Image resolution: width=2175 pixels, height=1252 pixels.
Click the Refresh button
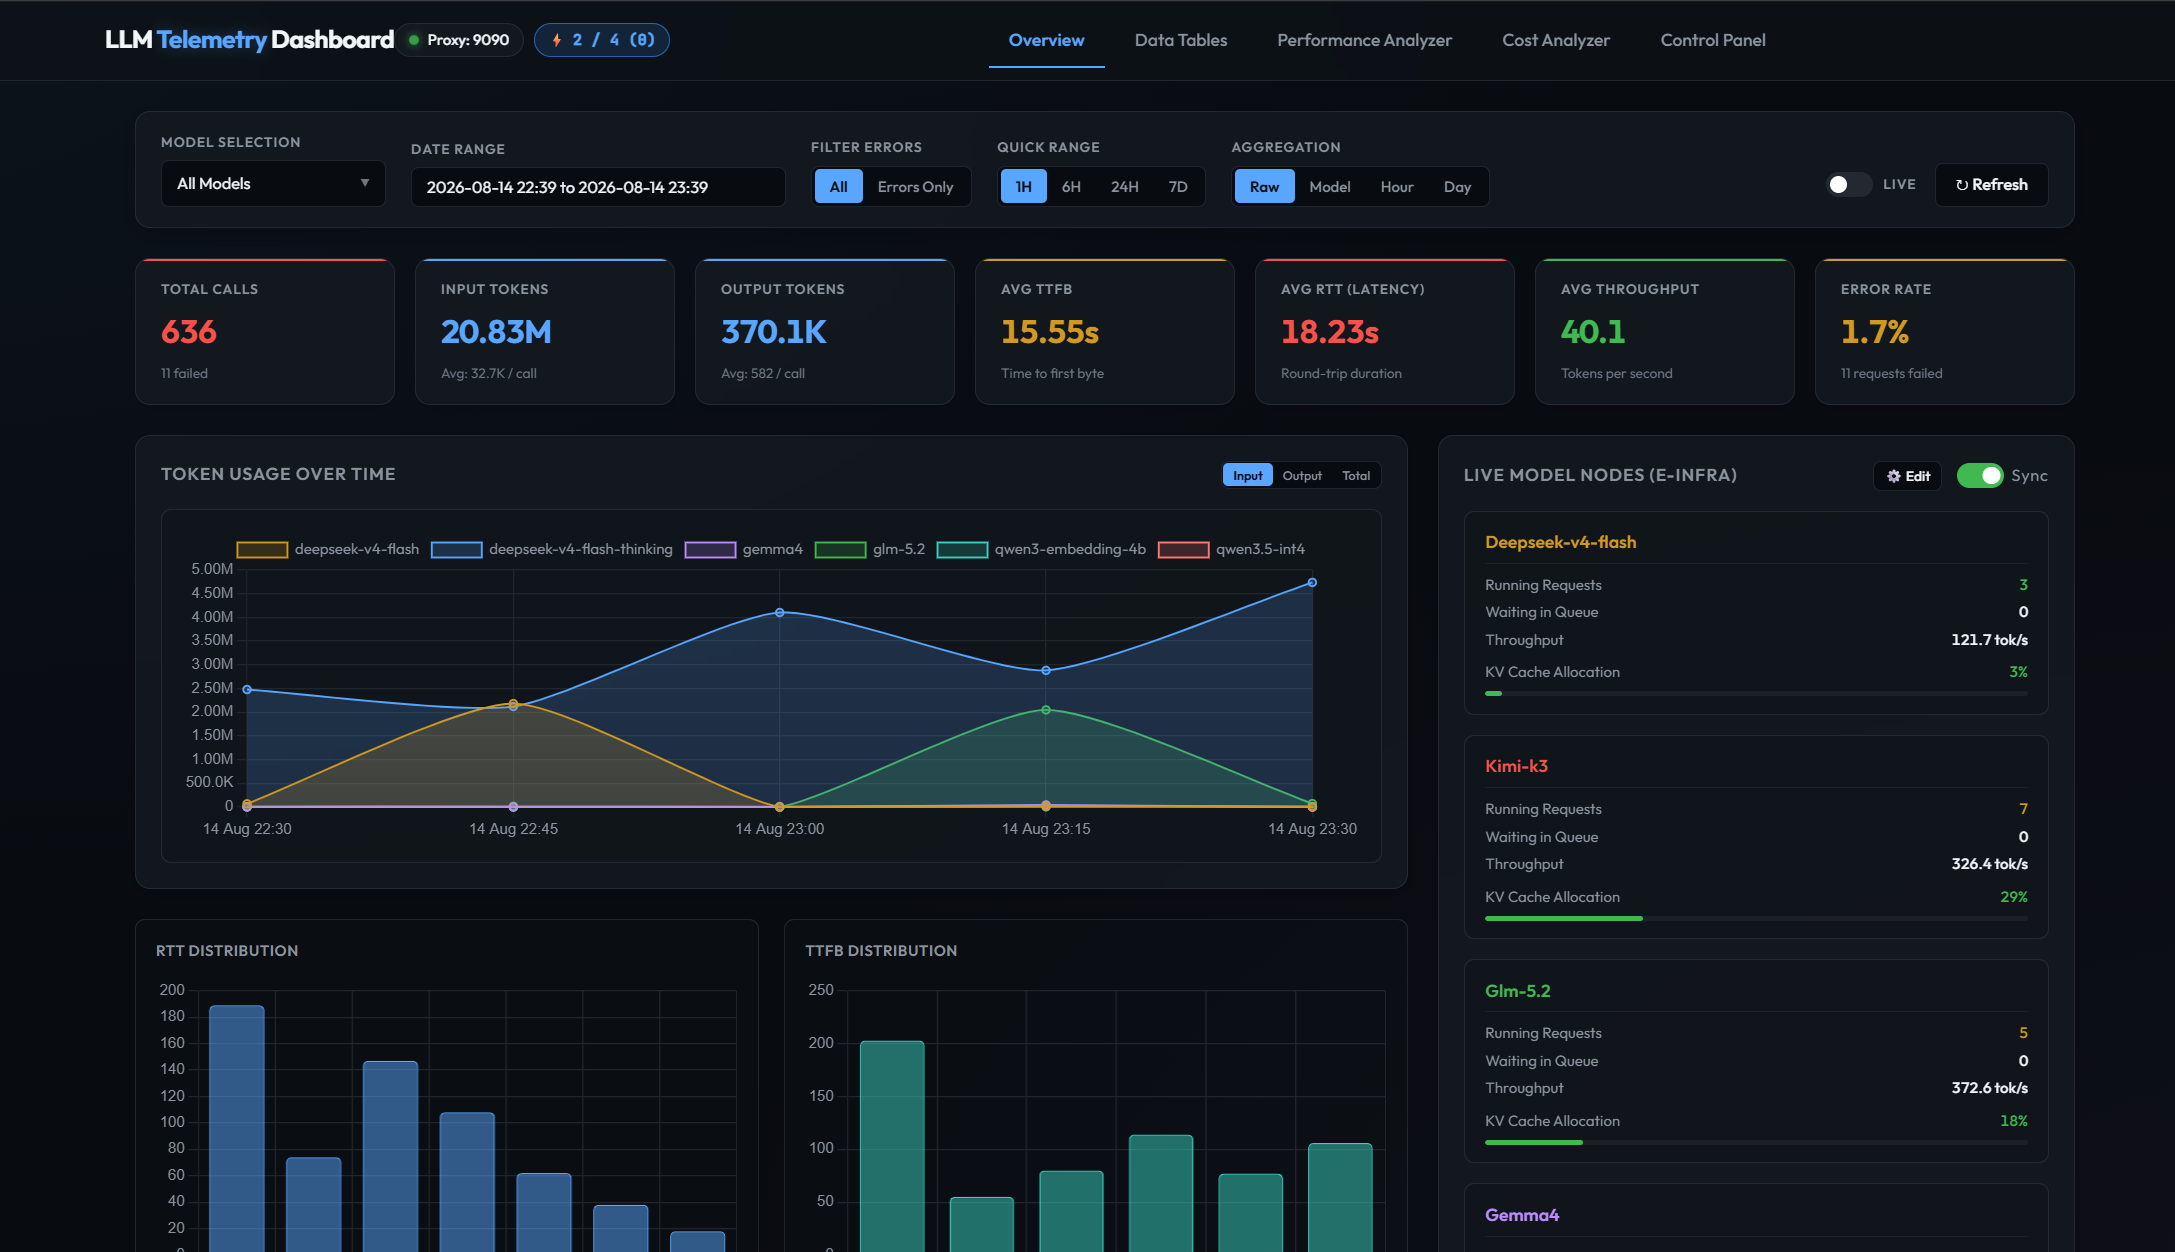[1991, 185]
